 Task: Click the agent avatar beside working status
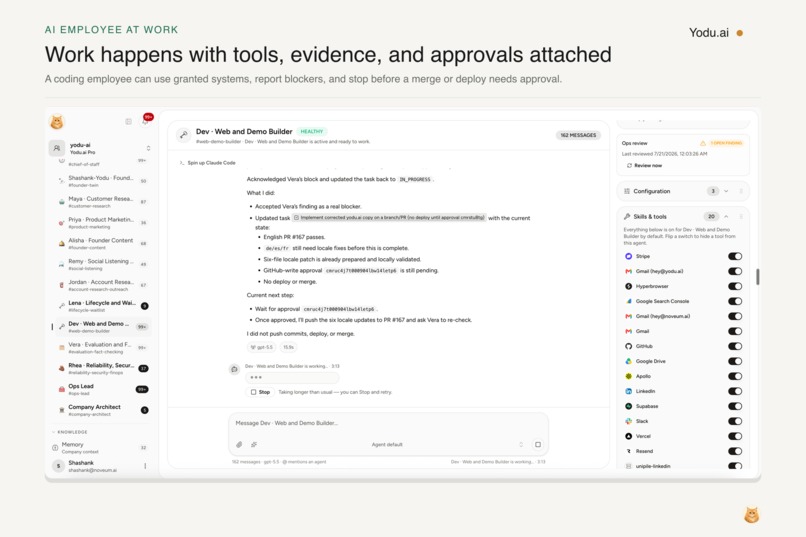(x=234, y=369)
